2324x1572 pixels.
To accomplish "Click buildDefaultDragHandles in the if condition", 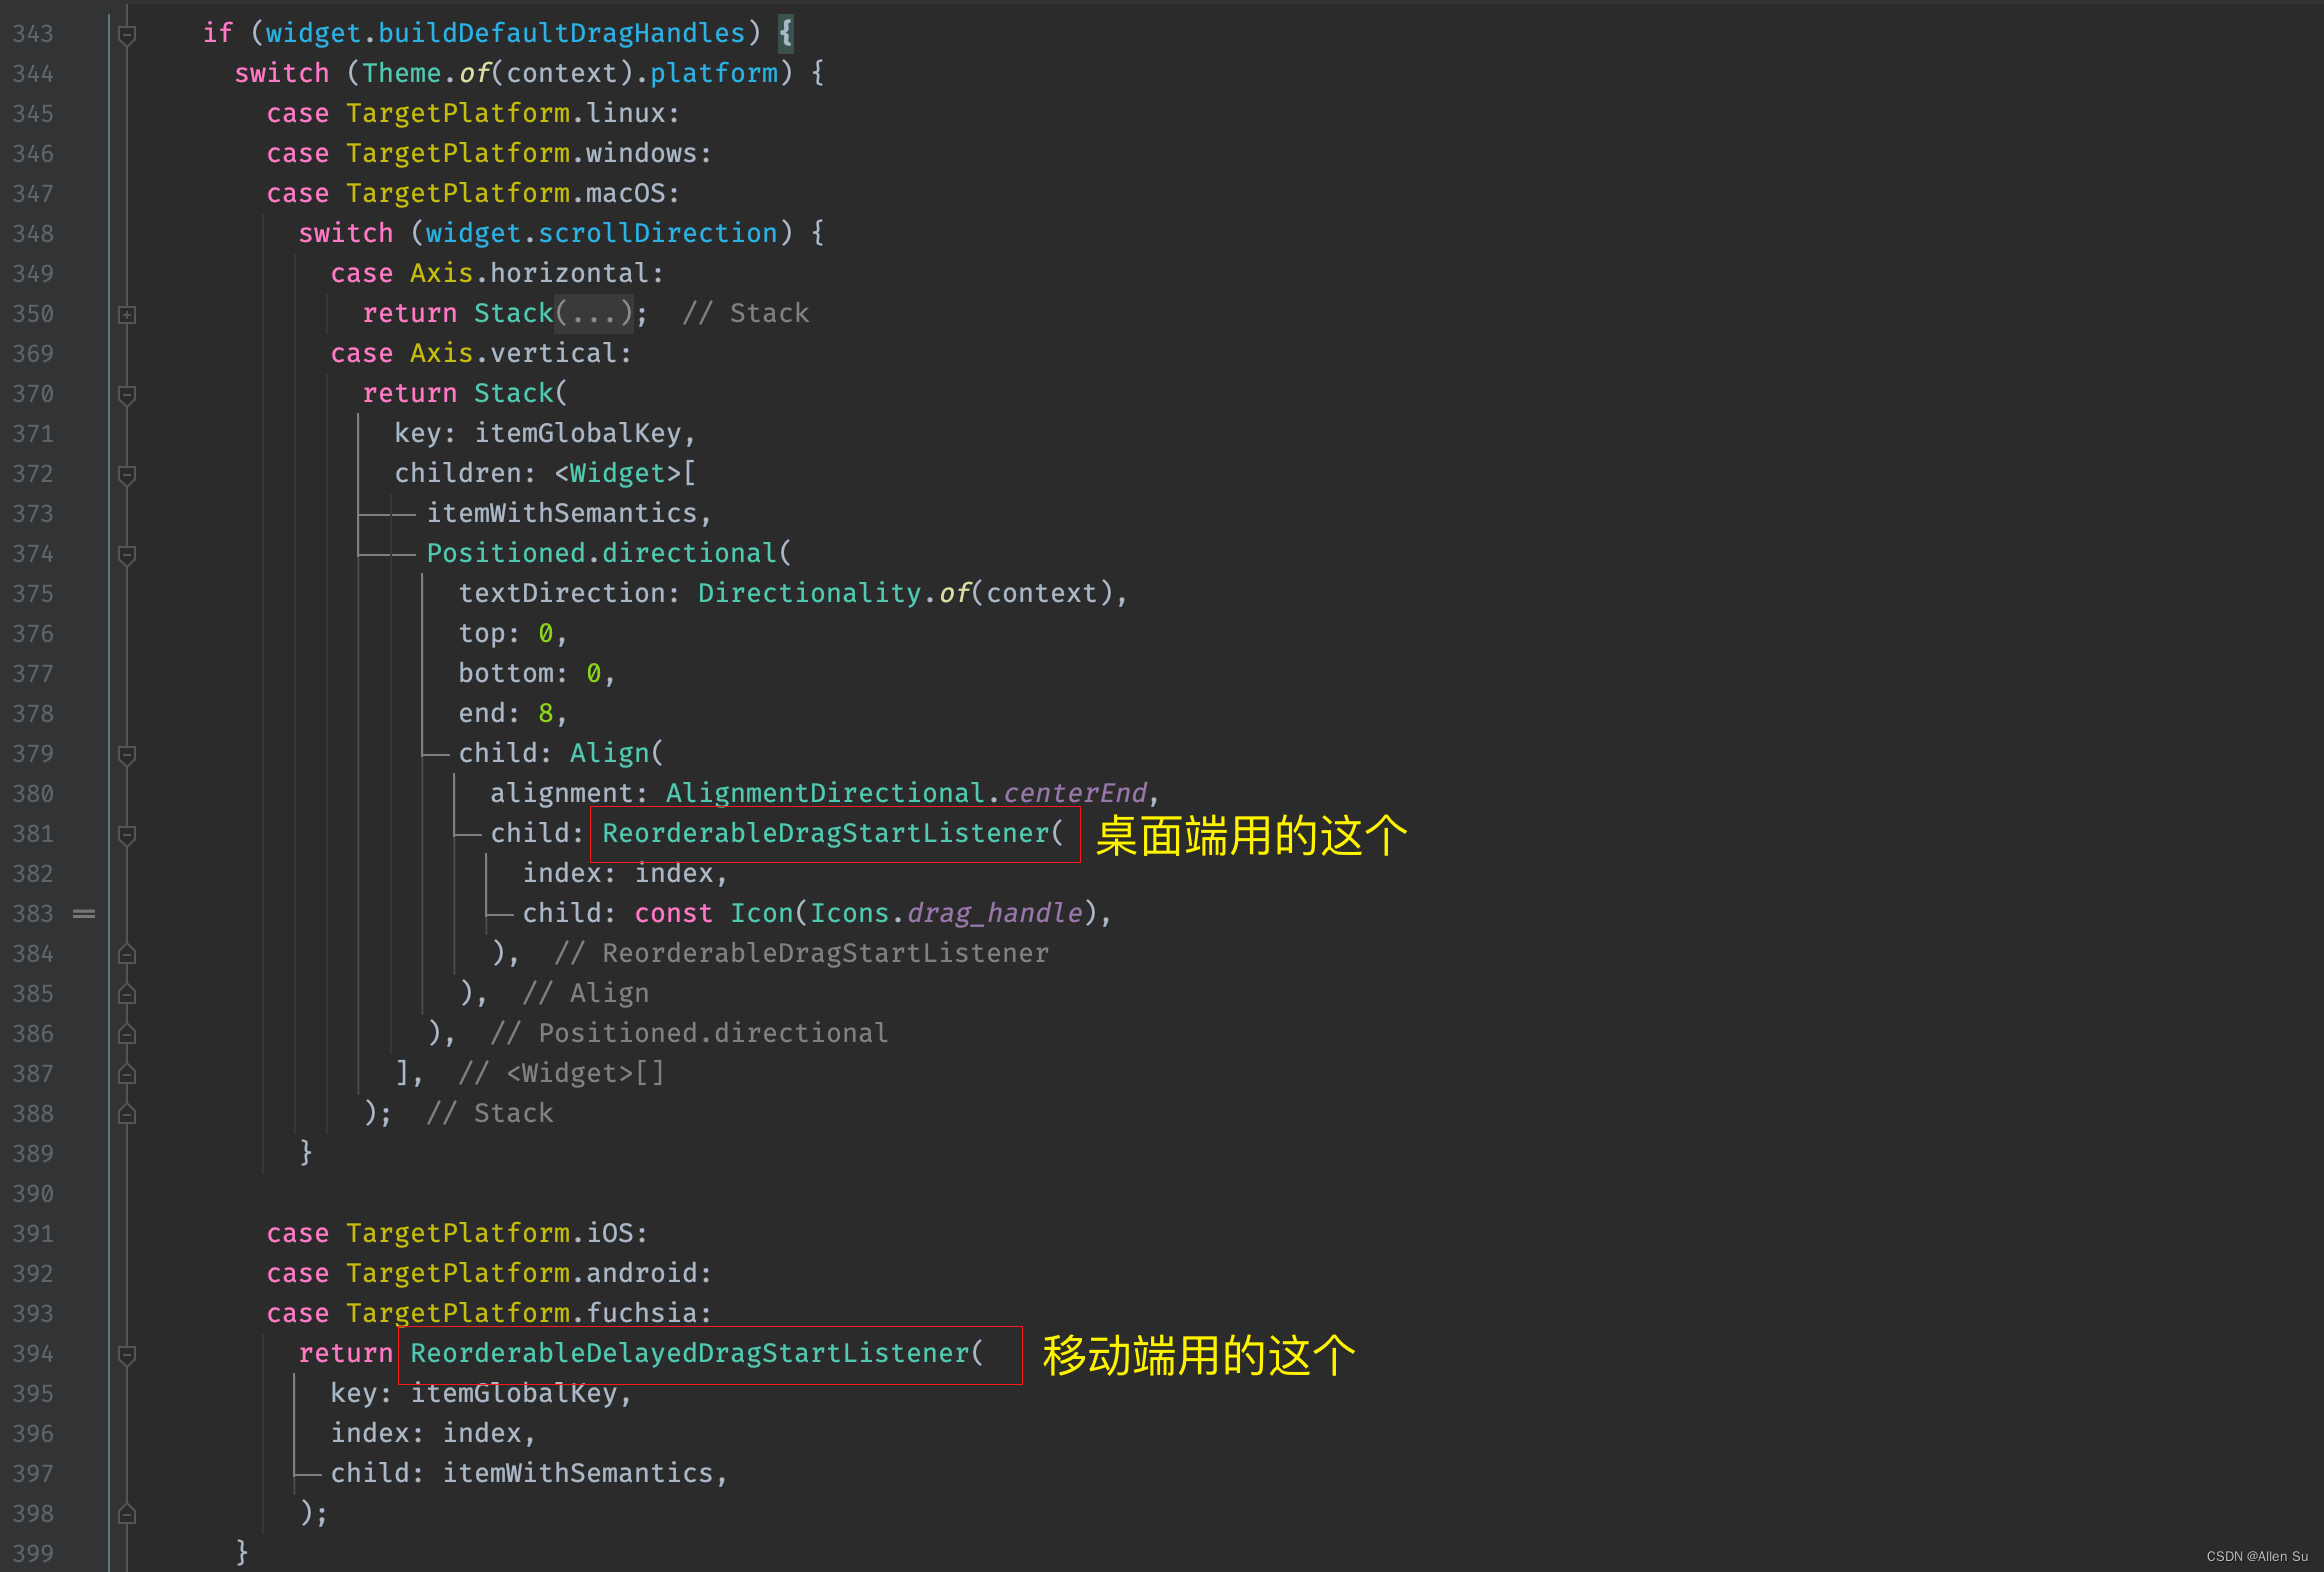I will point(562,34).
